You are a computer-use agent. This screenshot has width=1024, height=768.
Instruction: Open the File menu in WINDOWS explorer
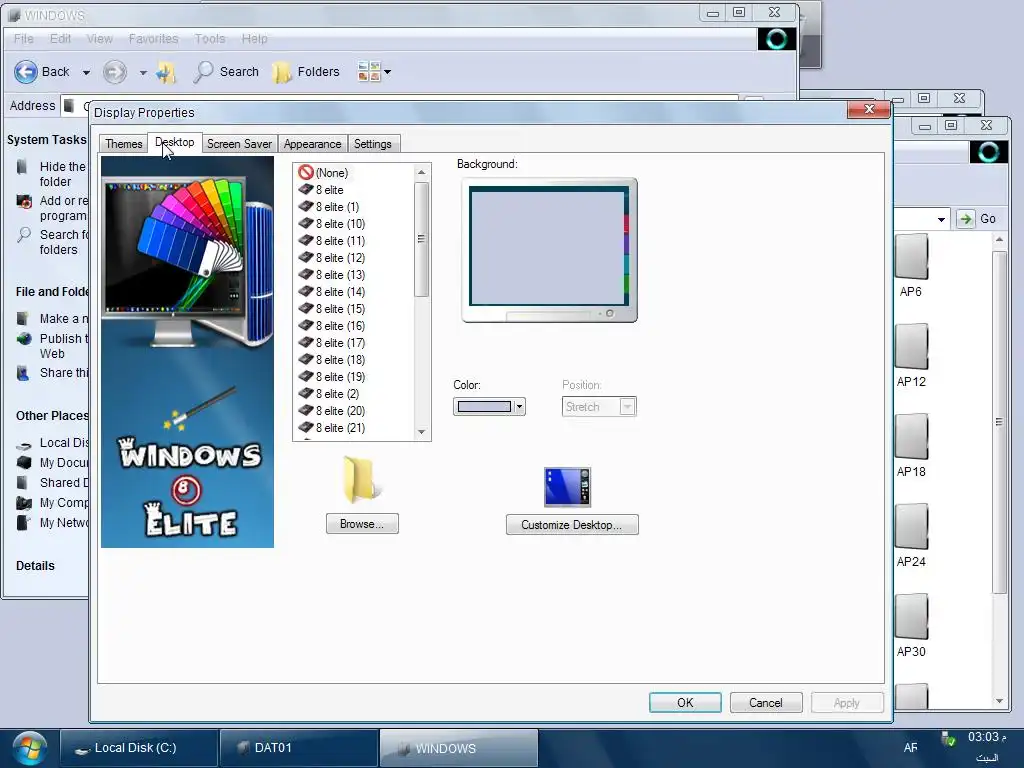[x=24, y=39]
